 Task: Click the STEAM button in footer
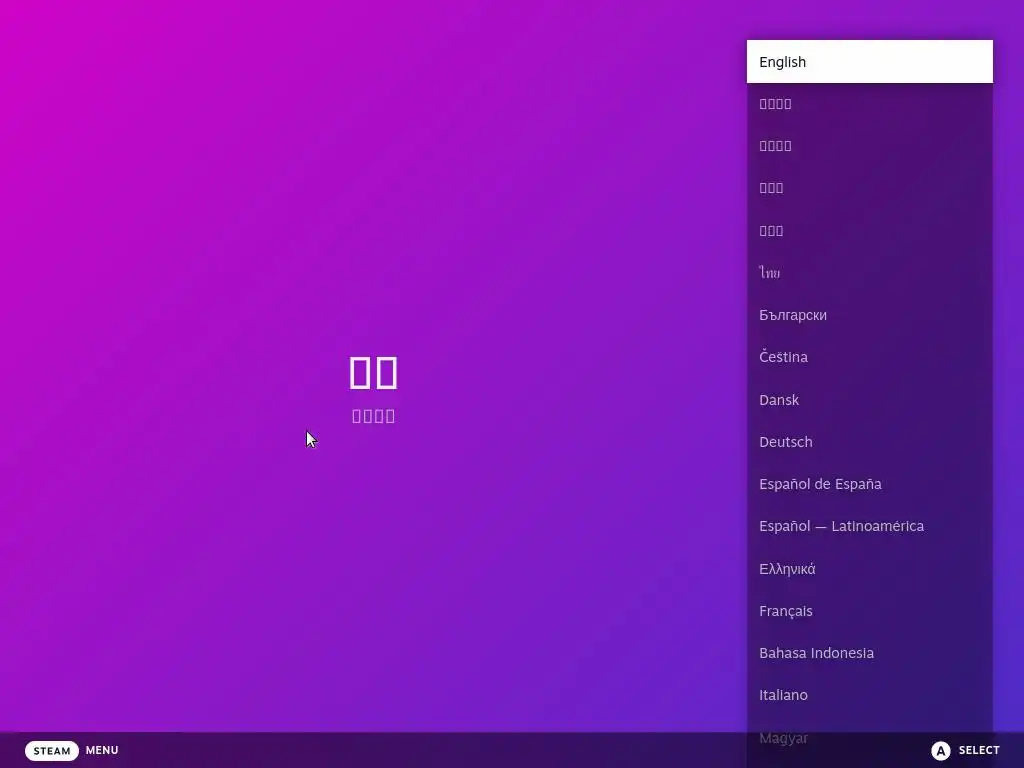coord(52,750)
